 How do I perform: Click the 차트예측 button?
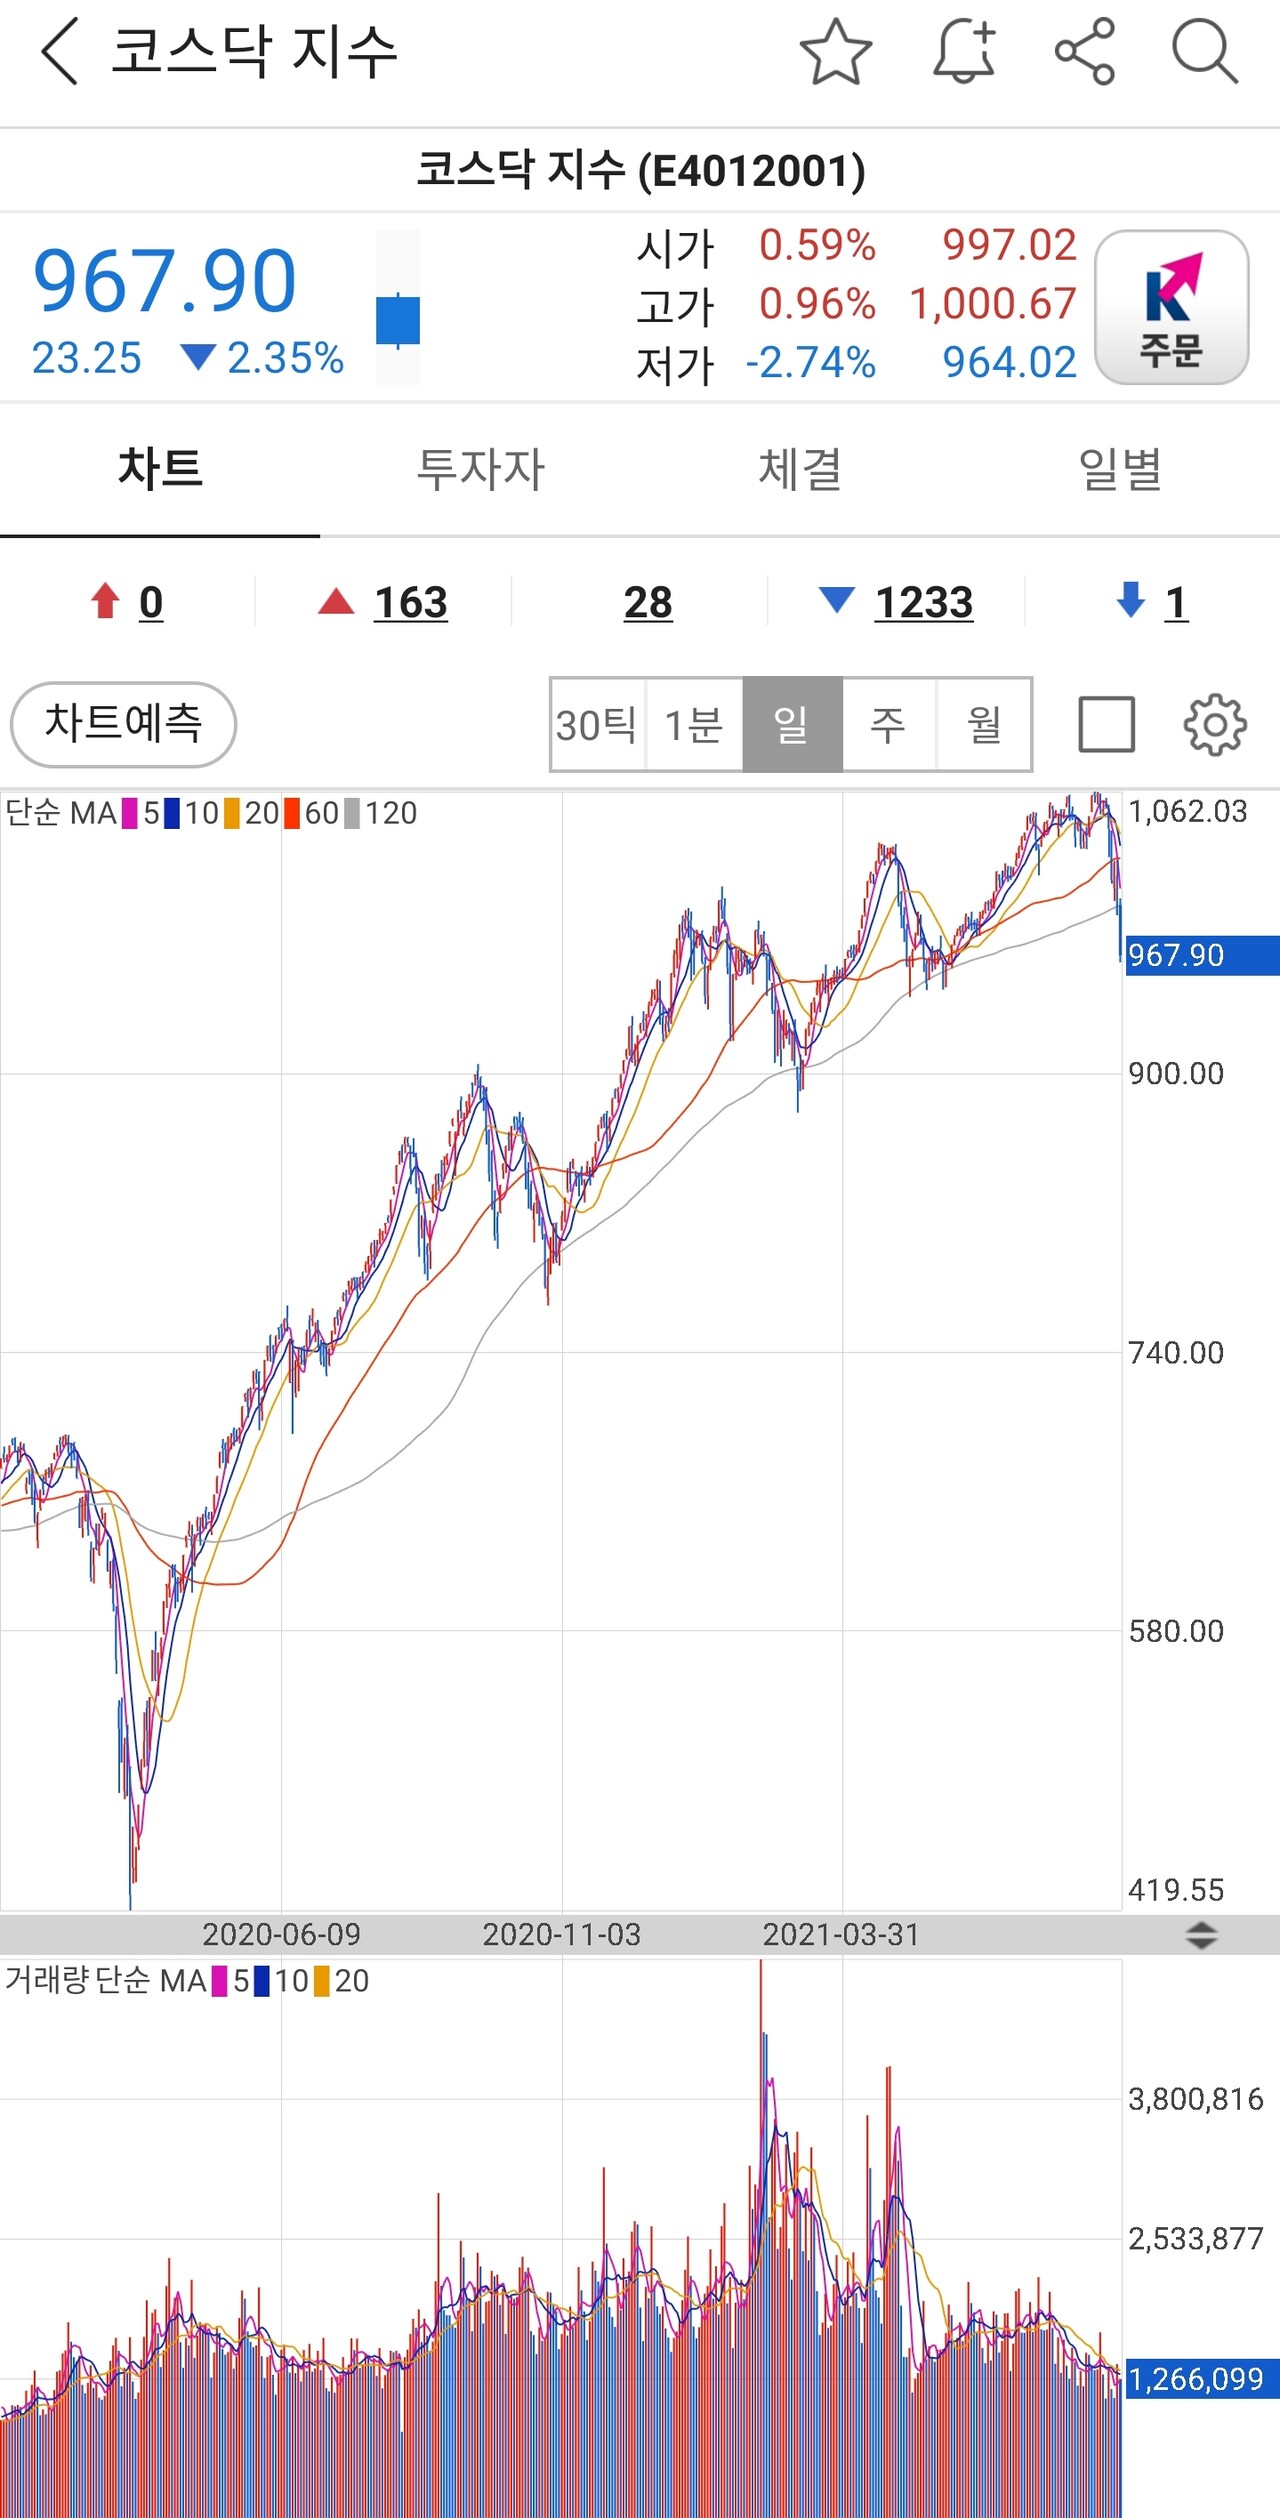123,724
